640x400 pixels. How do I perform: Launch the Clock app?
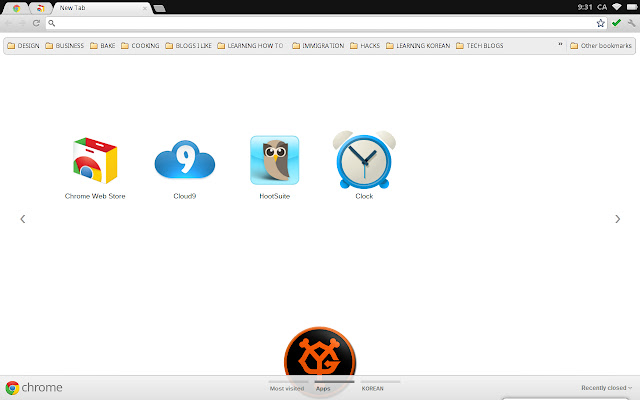pos(364,165)
